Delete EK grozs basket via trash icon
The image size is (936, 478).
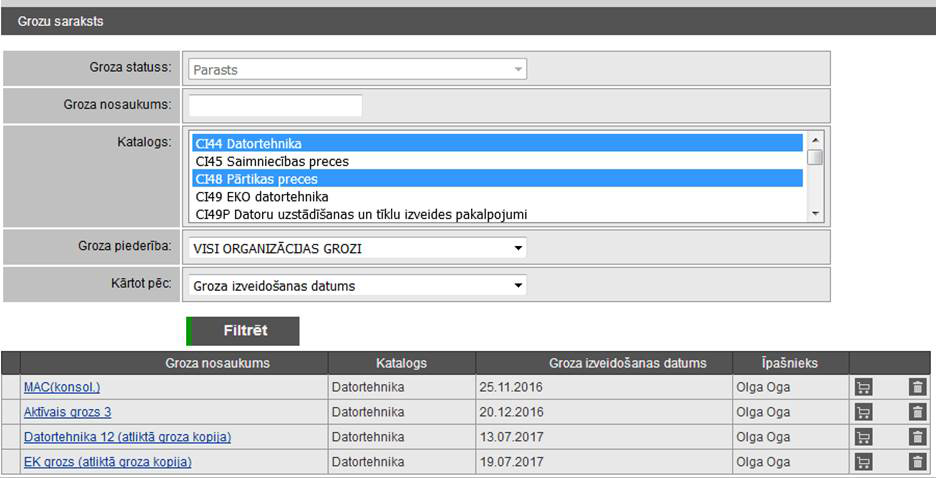click(x=917, y=462)
